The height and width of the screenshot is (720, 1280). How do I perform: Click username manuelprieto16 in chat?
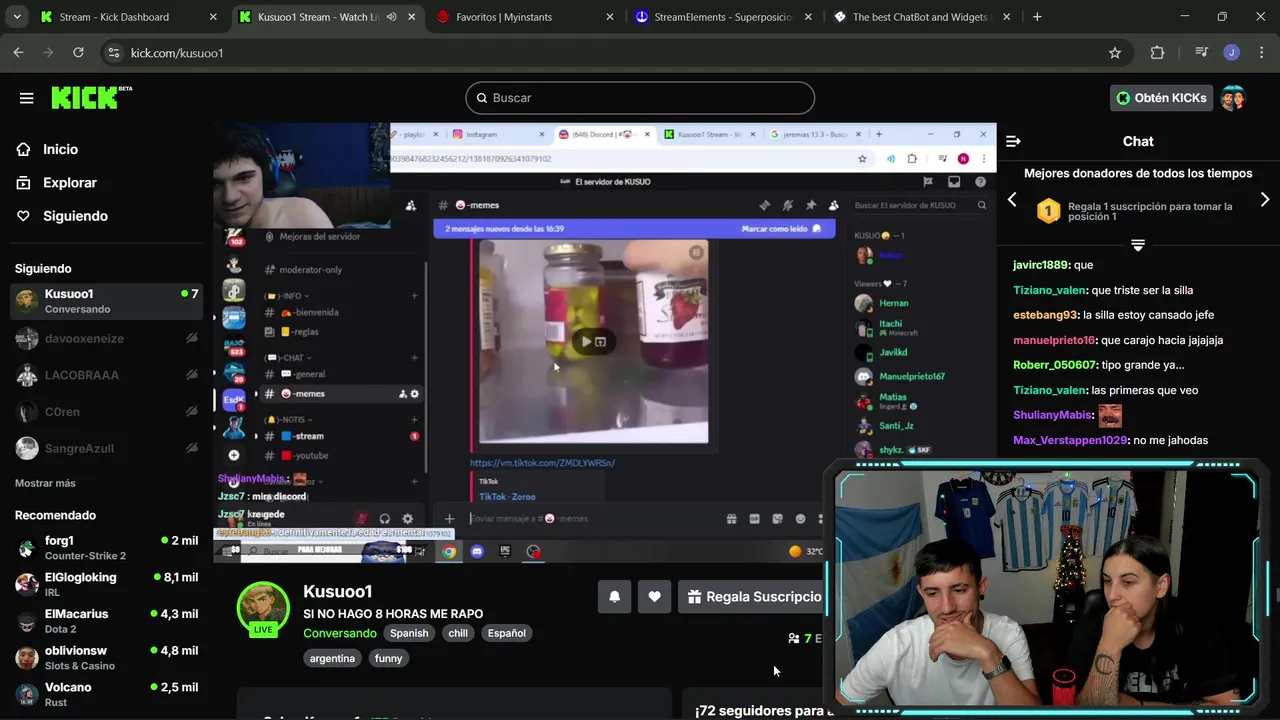[x=1055, y=340]
